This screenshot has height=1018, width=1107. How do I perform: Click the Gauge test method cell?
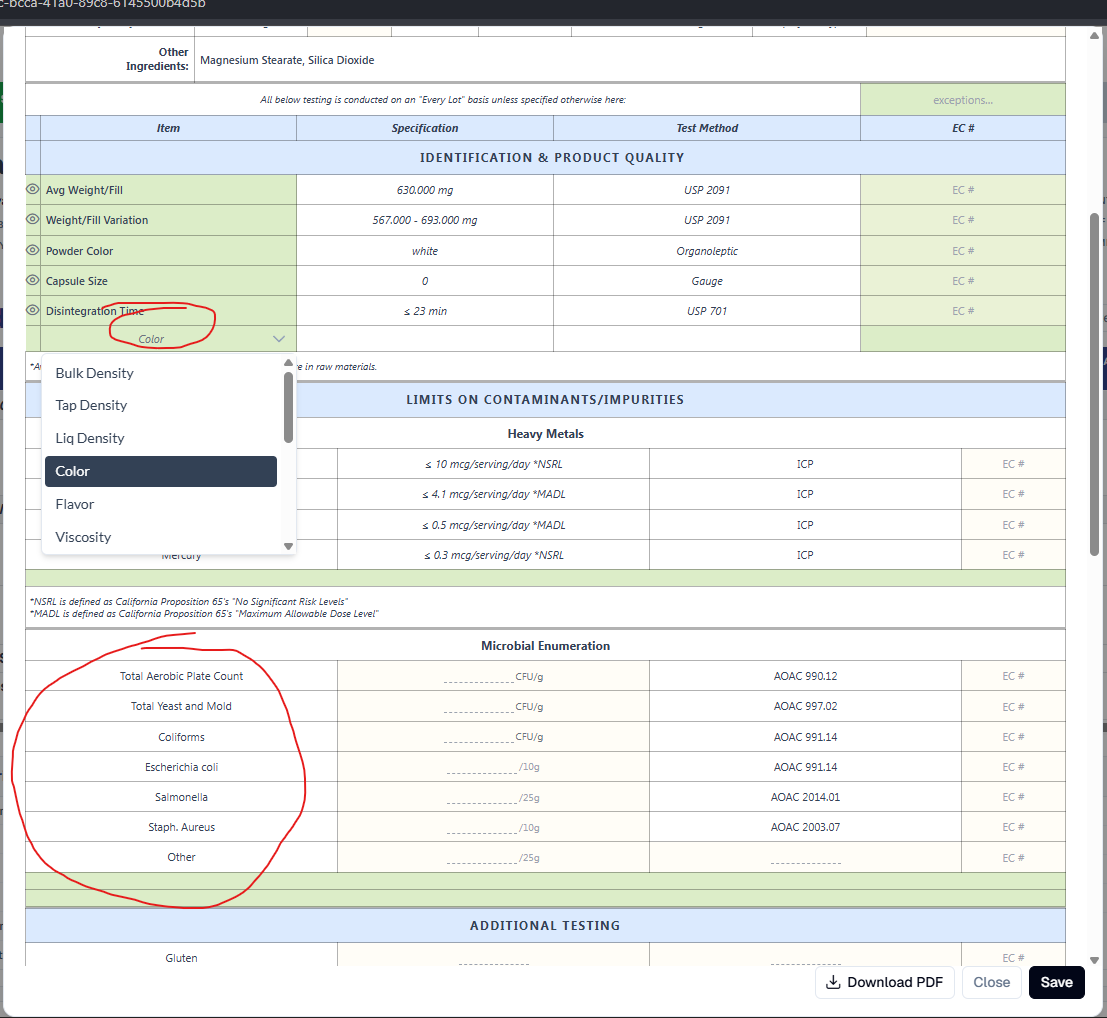click(707, 281)
